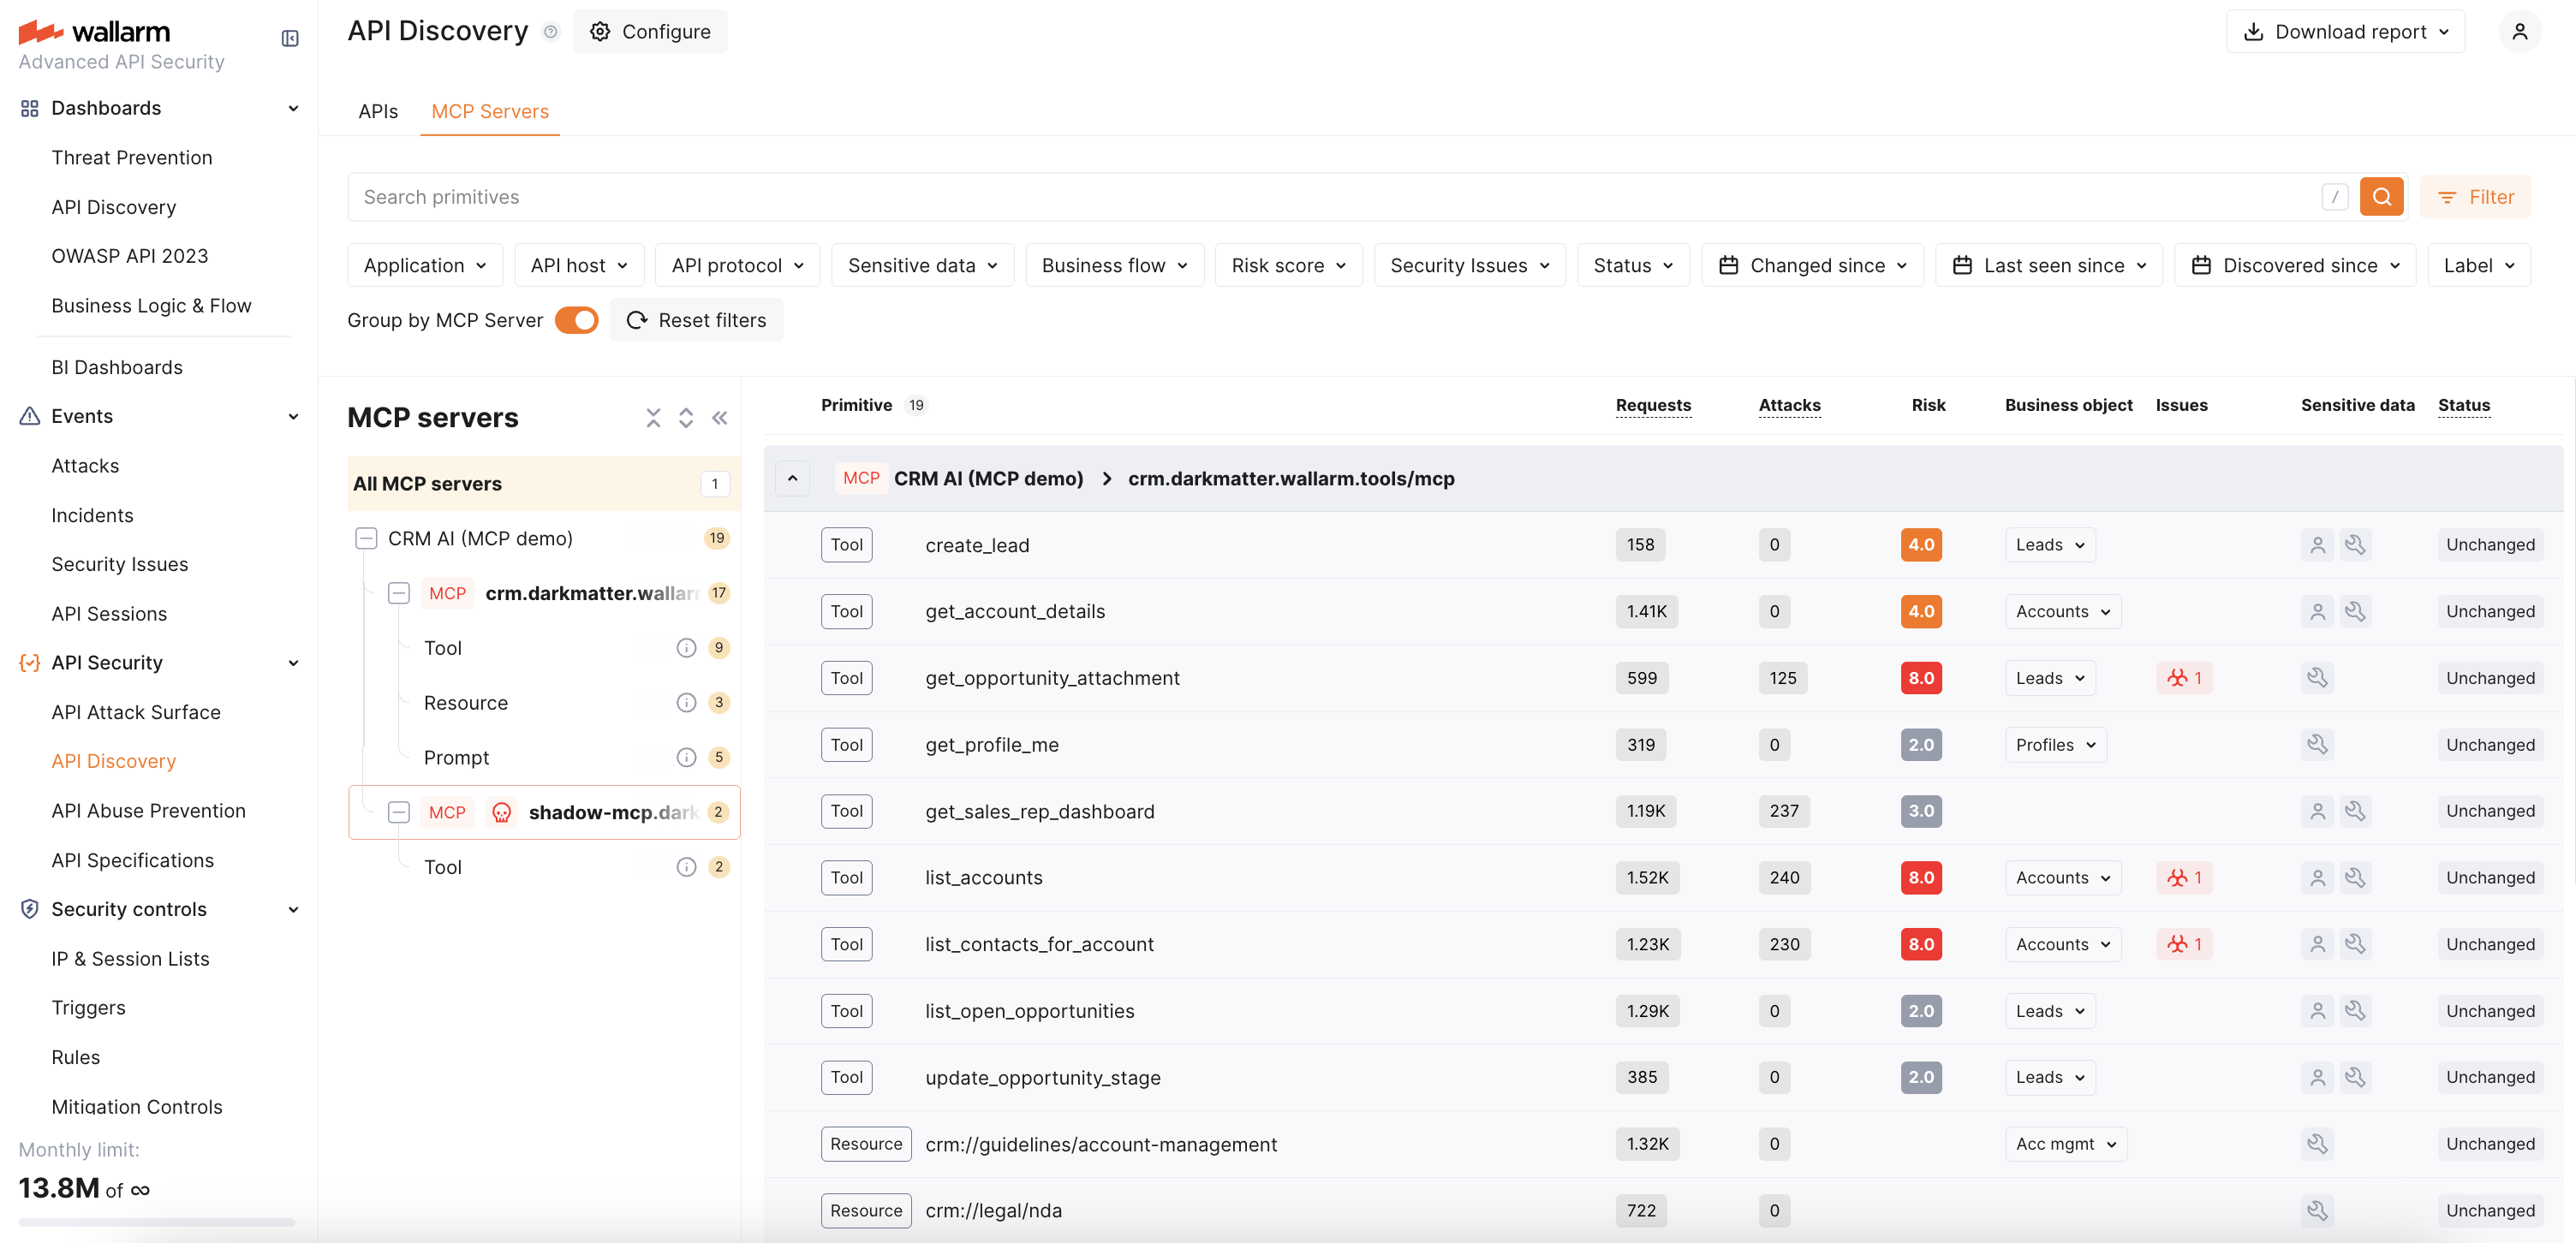2576x1243 pixels.
Task: Click the orange search magnifier button
Action: coord(2381,197)
